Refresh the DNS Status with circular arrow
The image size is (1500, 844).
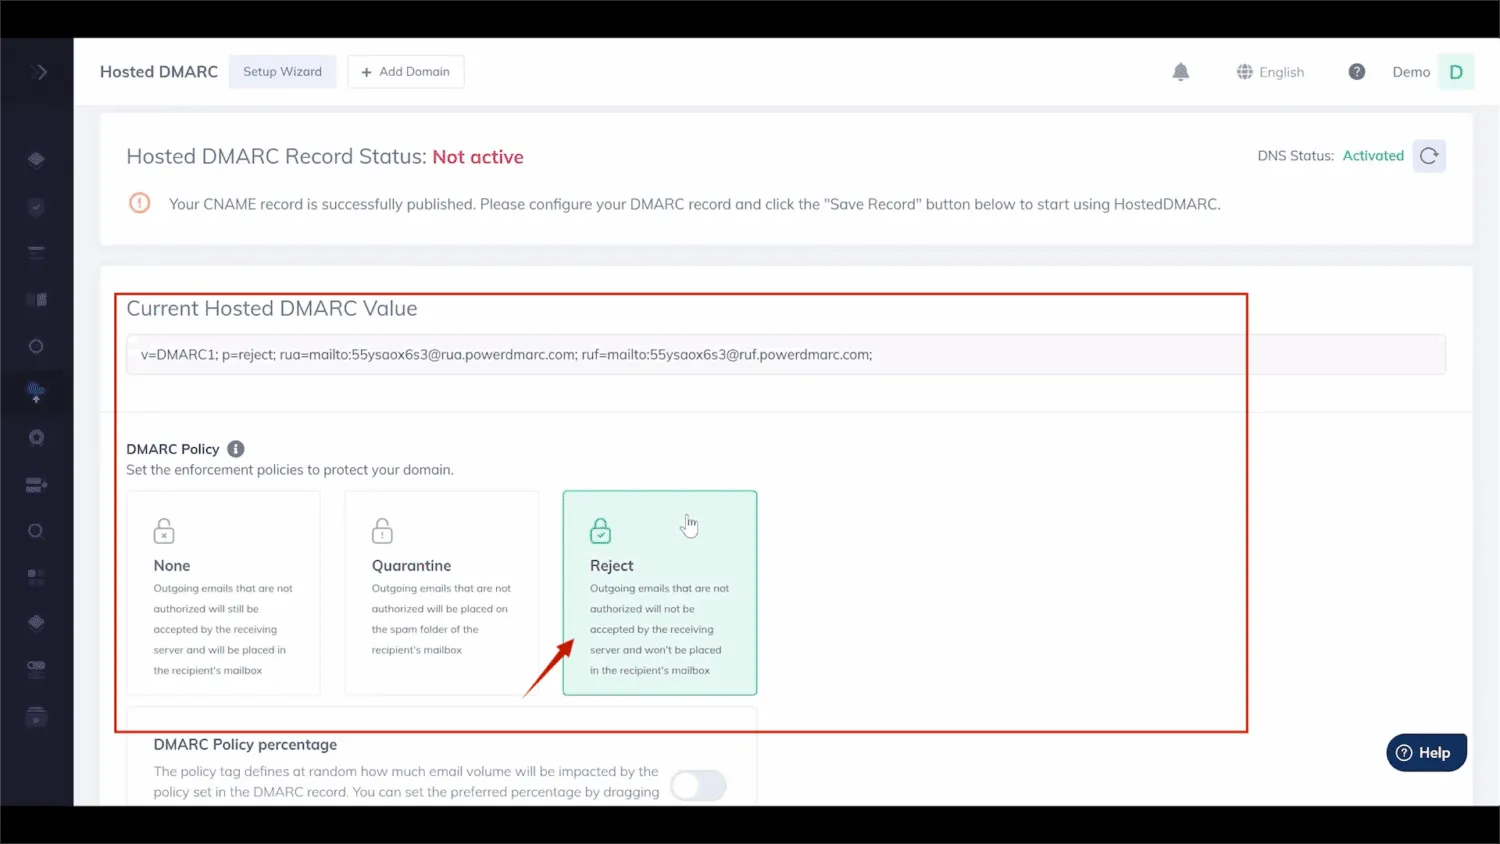pyautogui.click(x=1429, y=156)
